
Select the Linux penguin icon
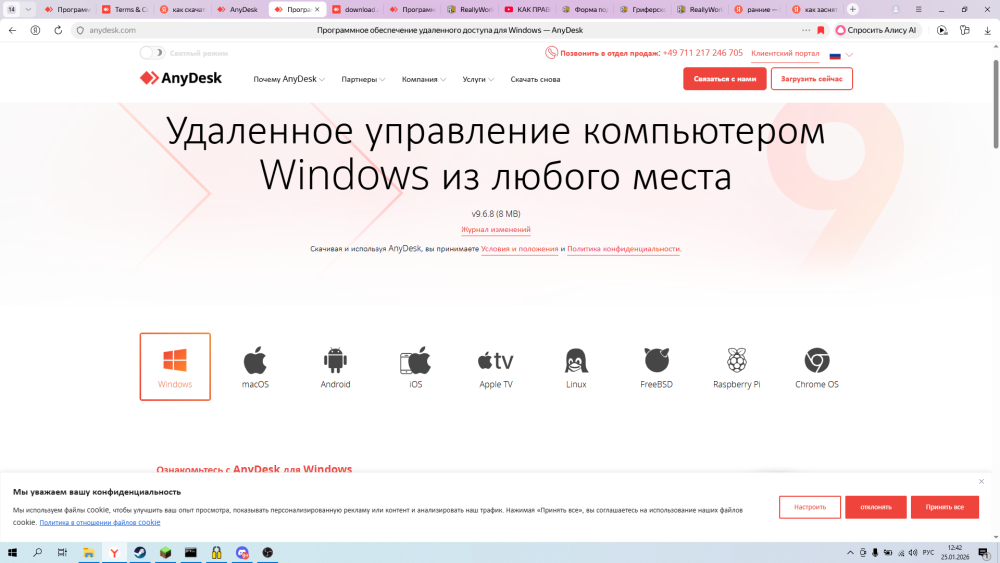click(x=576, y=367)
